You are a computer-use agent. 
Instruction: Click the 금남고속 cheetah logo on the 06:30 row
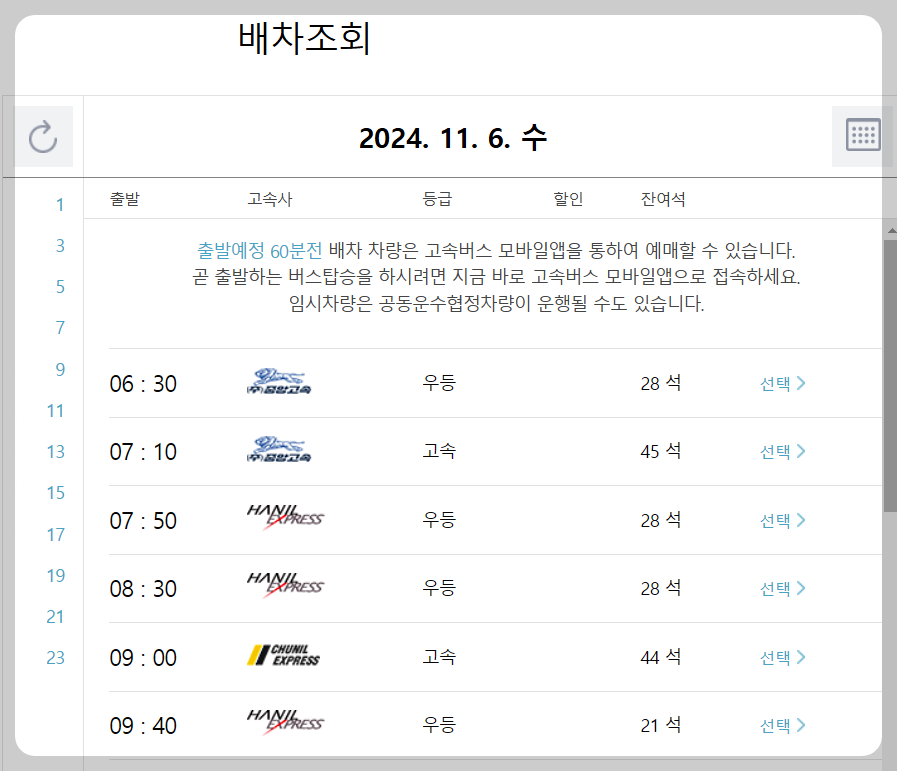280,382
